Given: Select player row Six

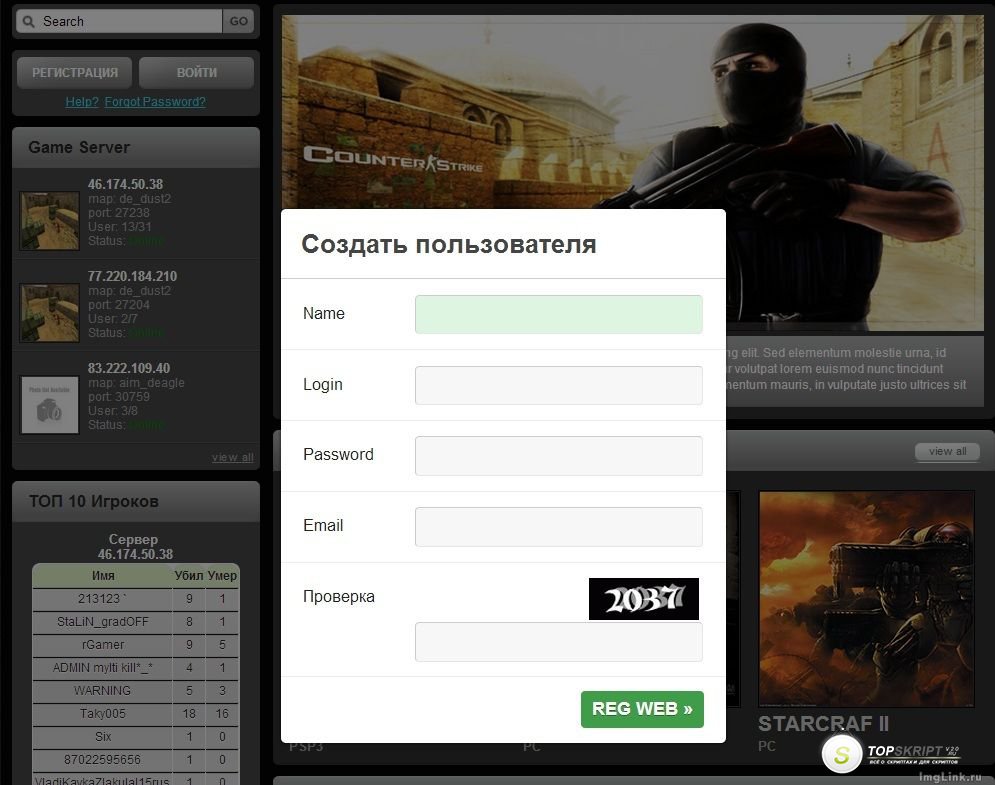Looking at the screenshot, I should [136, 736].
